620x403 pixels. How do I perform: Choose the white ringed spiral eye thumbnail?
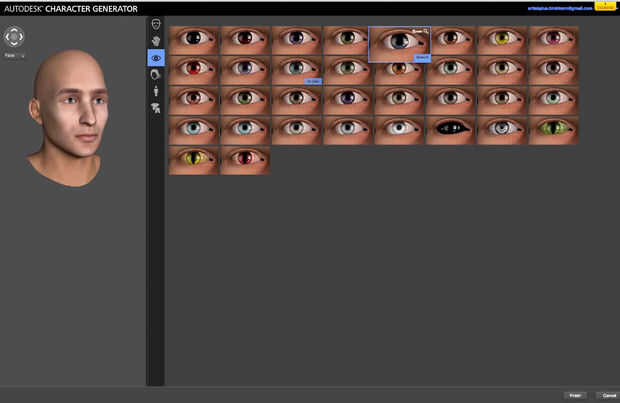tap(502, 130)
